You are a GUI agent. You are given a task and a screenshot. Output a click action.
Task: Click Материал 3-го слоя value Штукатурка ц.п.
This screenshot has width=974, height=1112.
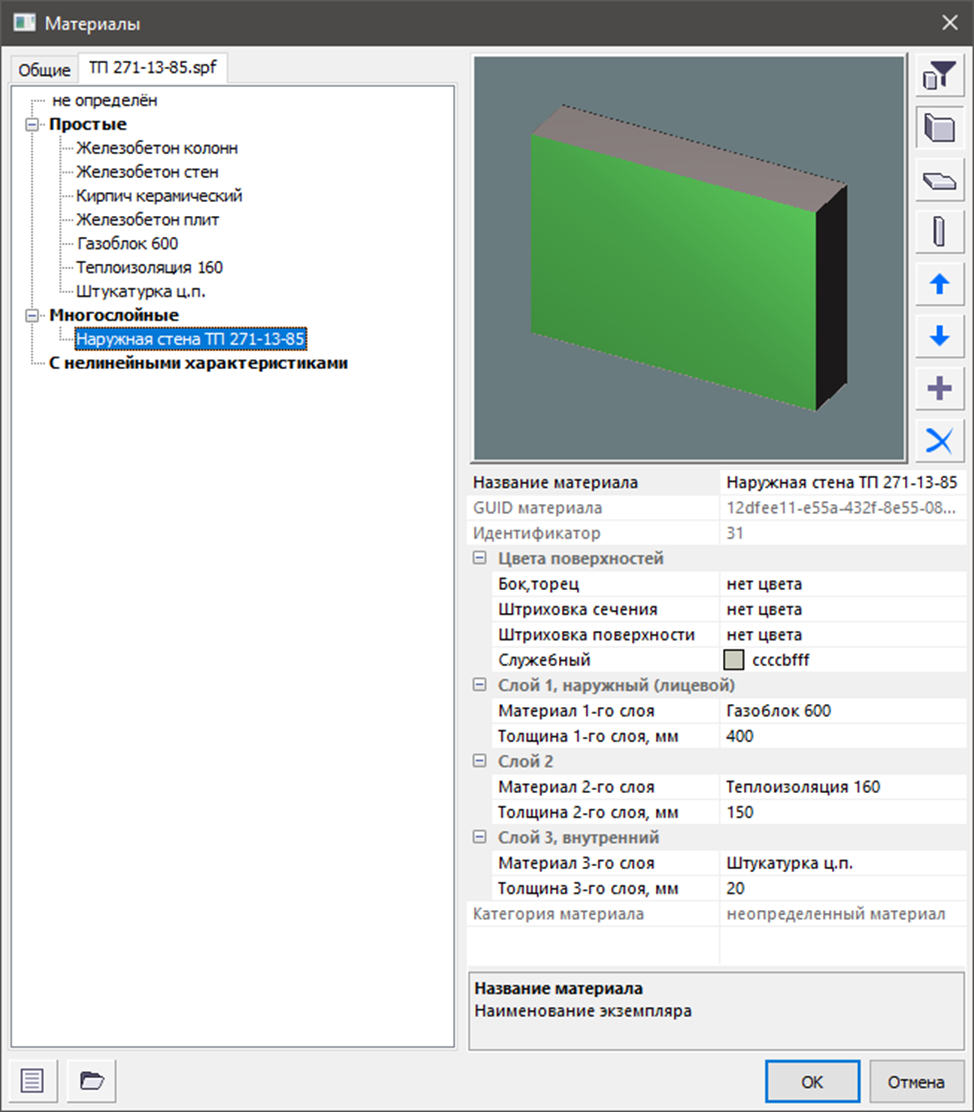(842, 863)
